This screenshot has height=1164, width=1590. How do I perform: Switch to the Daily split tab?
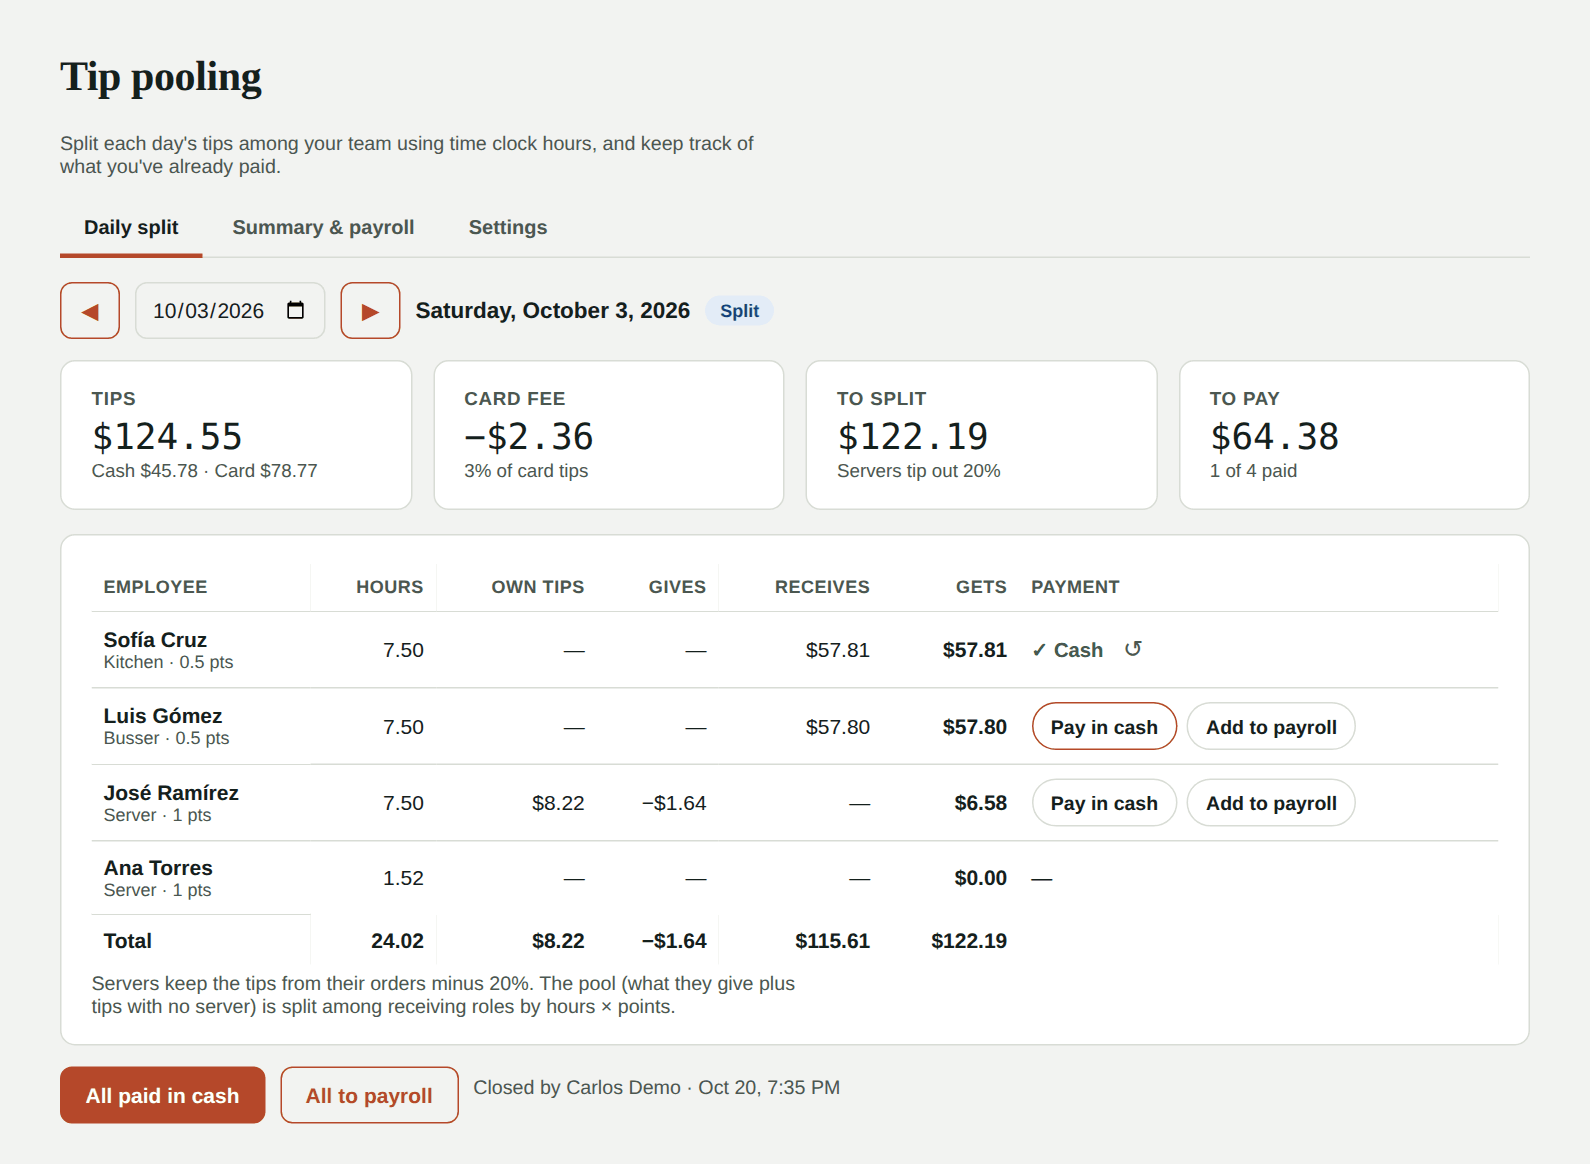(131, 227)
